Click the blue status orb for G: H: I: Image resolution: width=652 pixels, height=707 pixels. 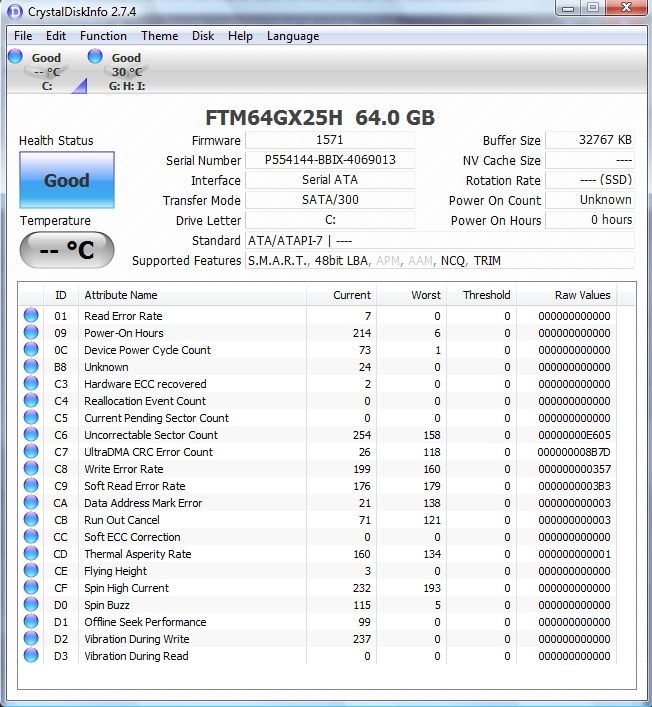tap(95, 56)
